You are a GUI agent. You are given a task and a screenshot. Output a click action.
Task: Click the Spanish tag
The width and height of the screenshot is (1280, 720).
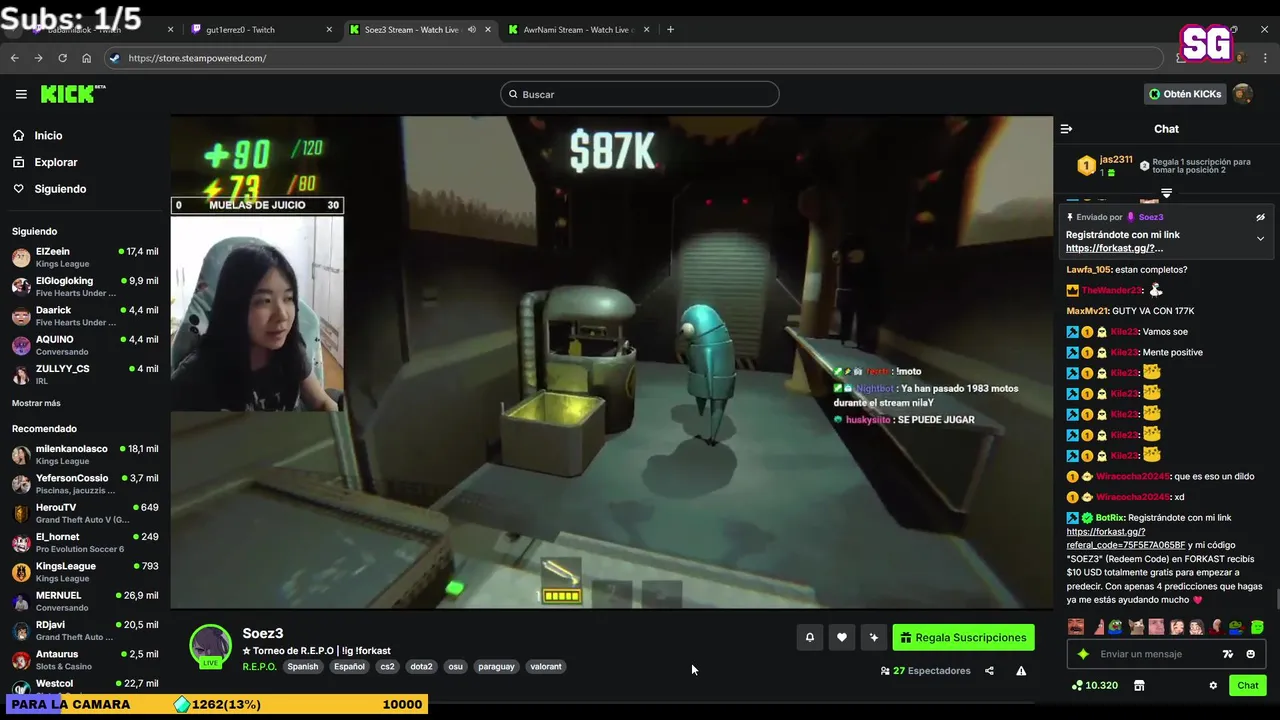303,667
